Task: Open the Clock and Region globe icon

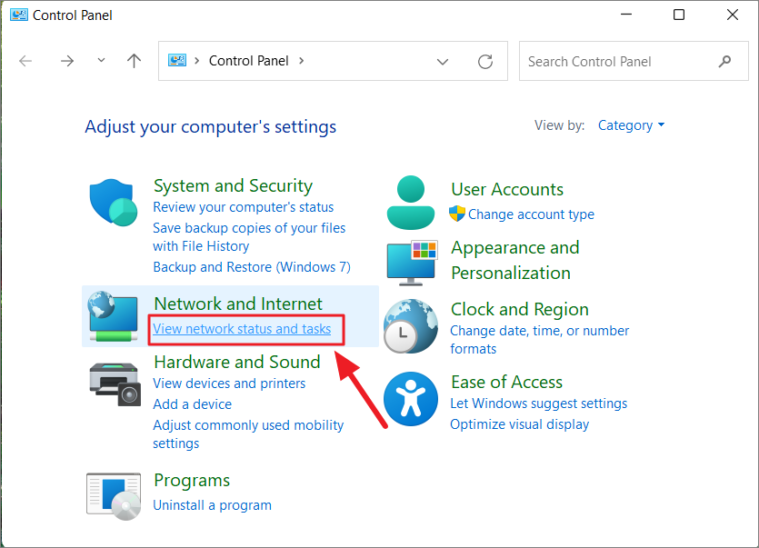Action: 410,325
